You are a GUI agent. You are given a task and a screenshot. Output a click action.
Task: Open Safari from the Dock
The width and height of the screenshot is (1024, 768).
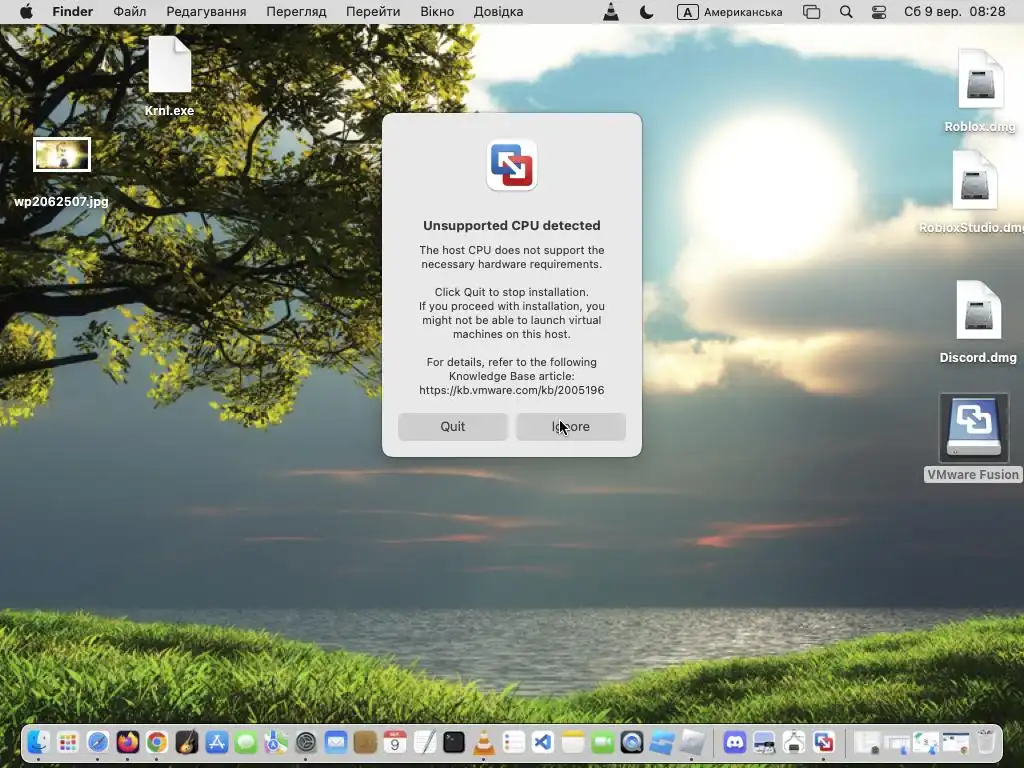pyautogui.click(x=98, y=743)
